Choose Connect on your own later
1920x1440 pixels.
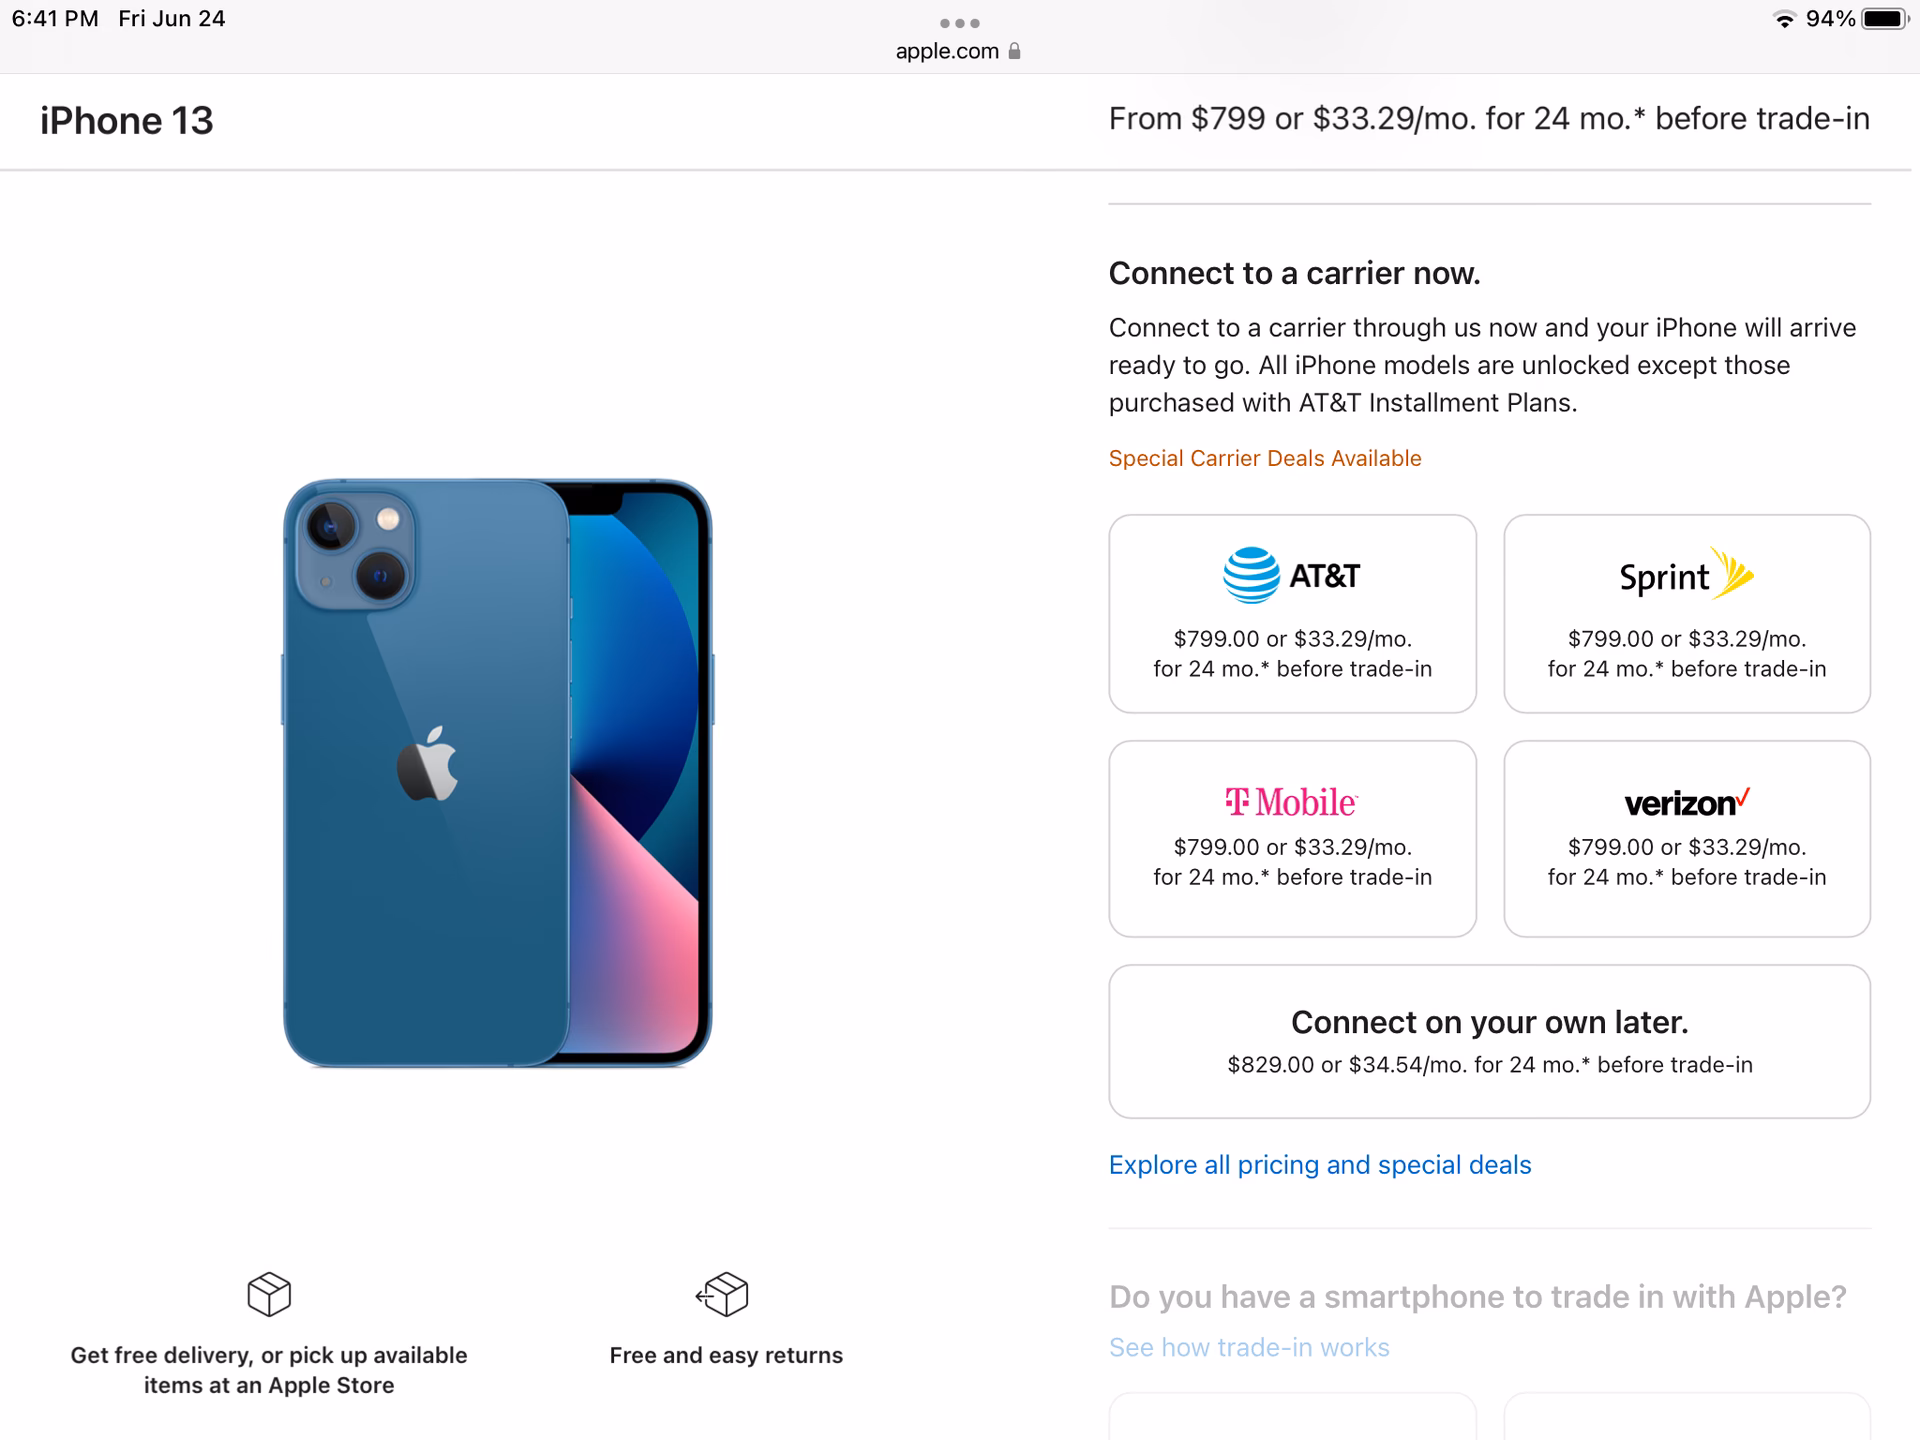(x=1488, y=1040)
